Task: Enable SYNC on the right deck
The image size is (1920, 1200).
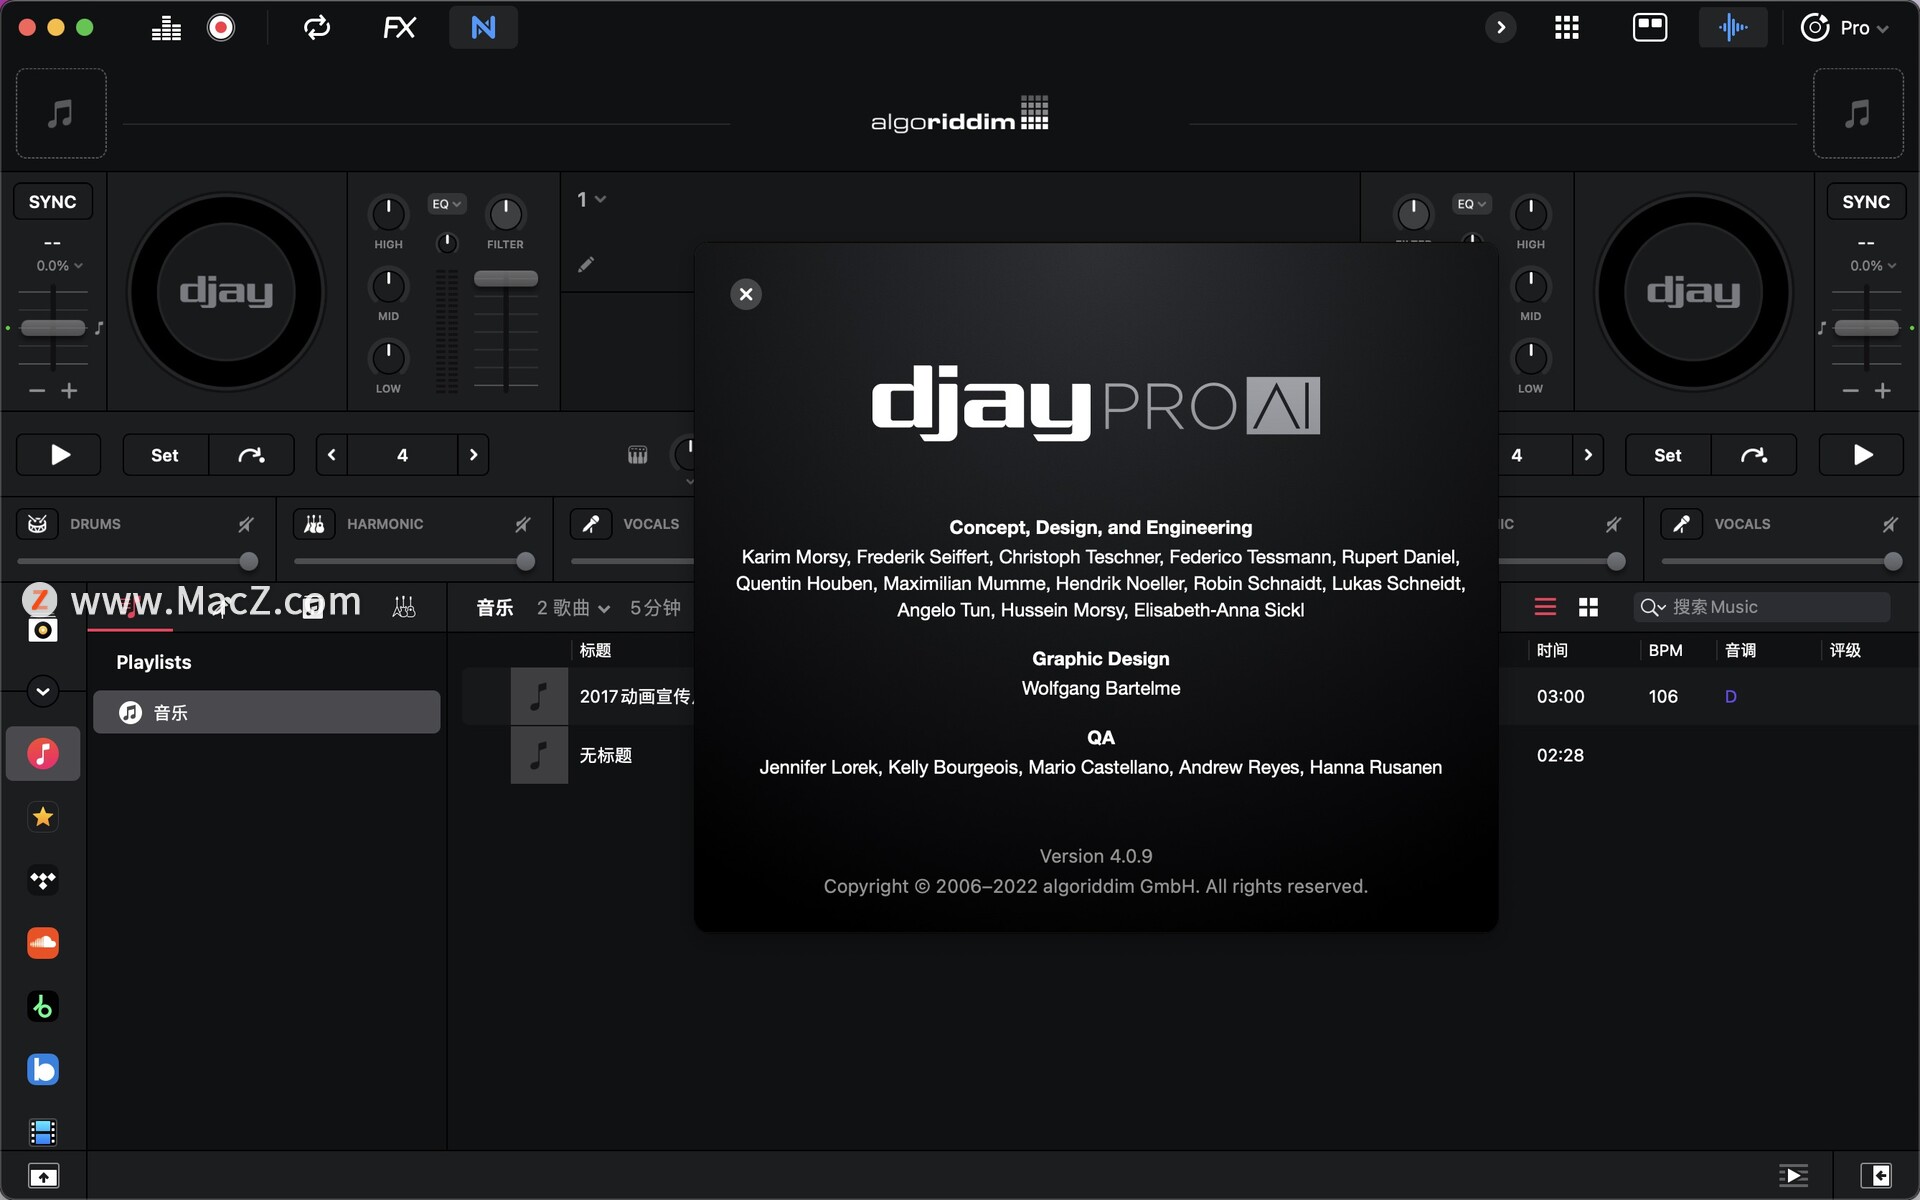Action: tap(1866, 202)
